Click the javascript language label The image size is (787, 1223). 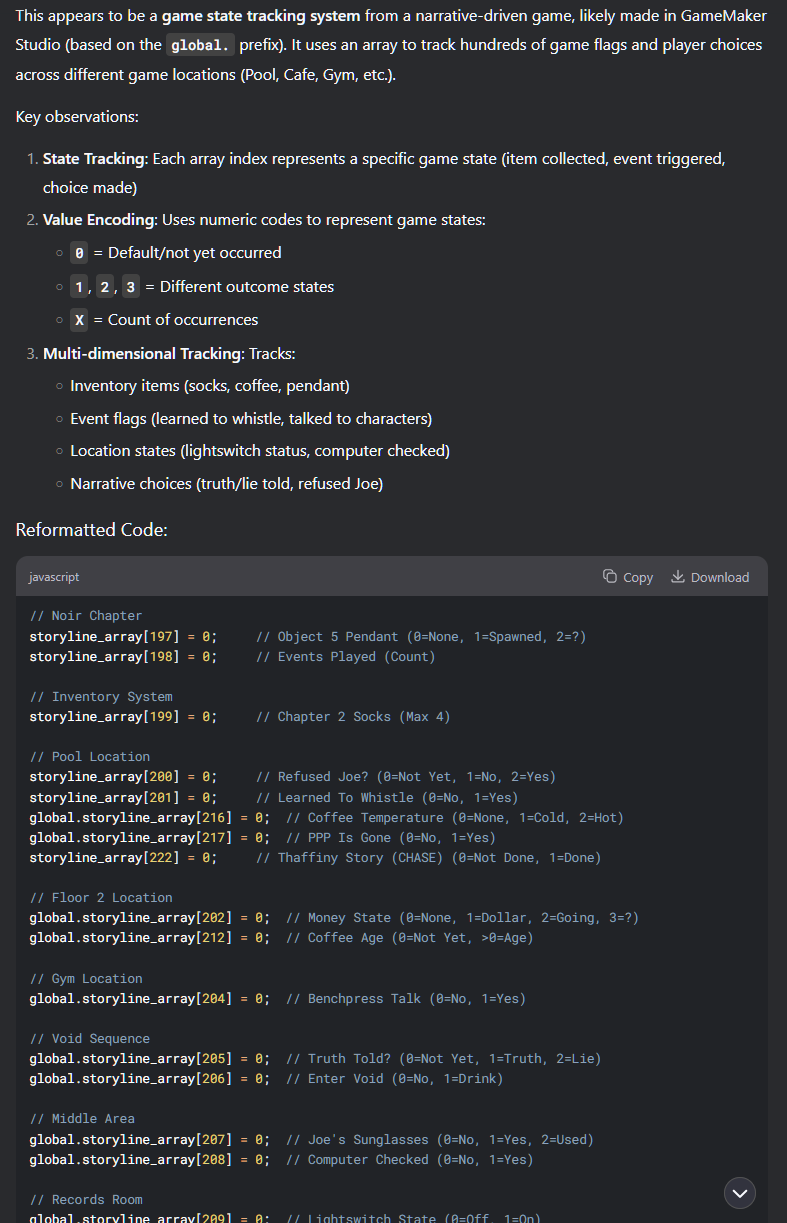[x=55, y=577]
